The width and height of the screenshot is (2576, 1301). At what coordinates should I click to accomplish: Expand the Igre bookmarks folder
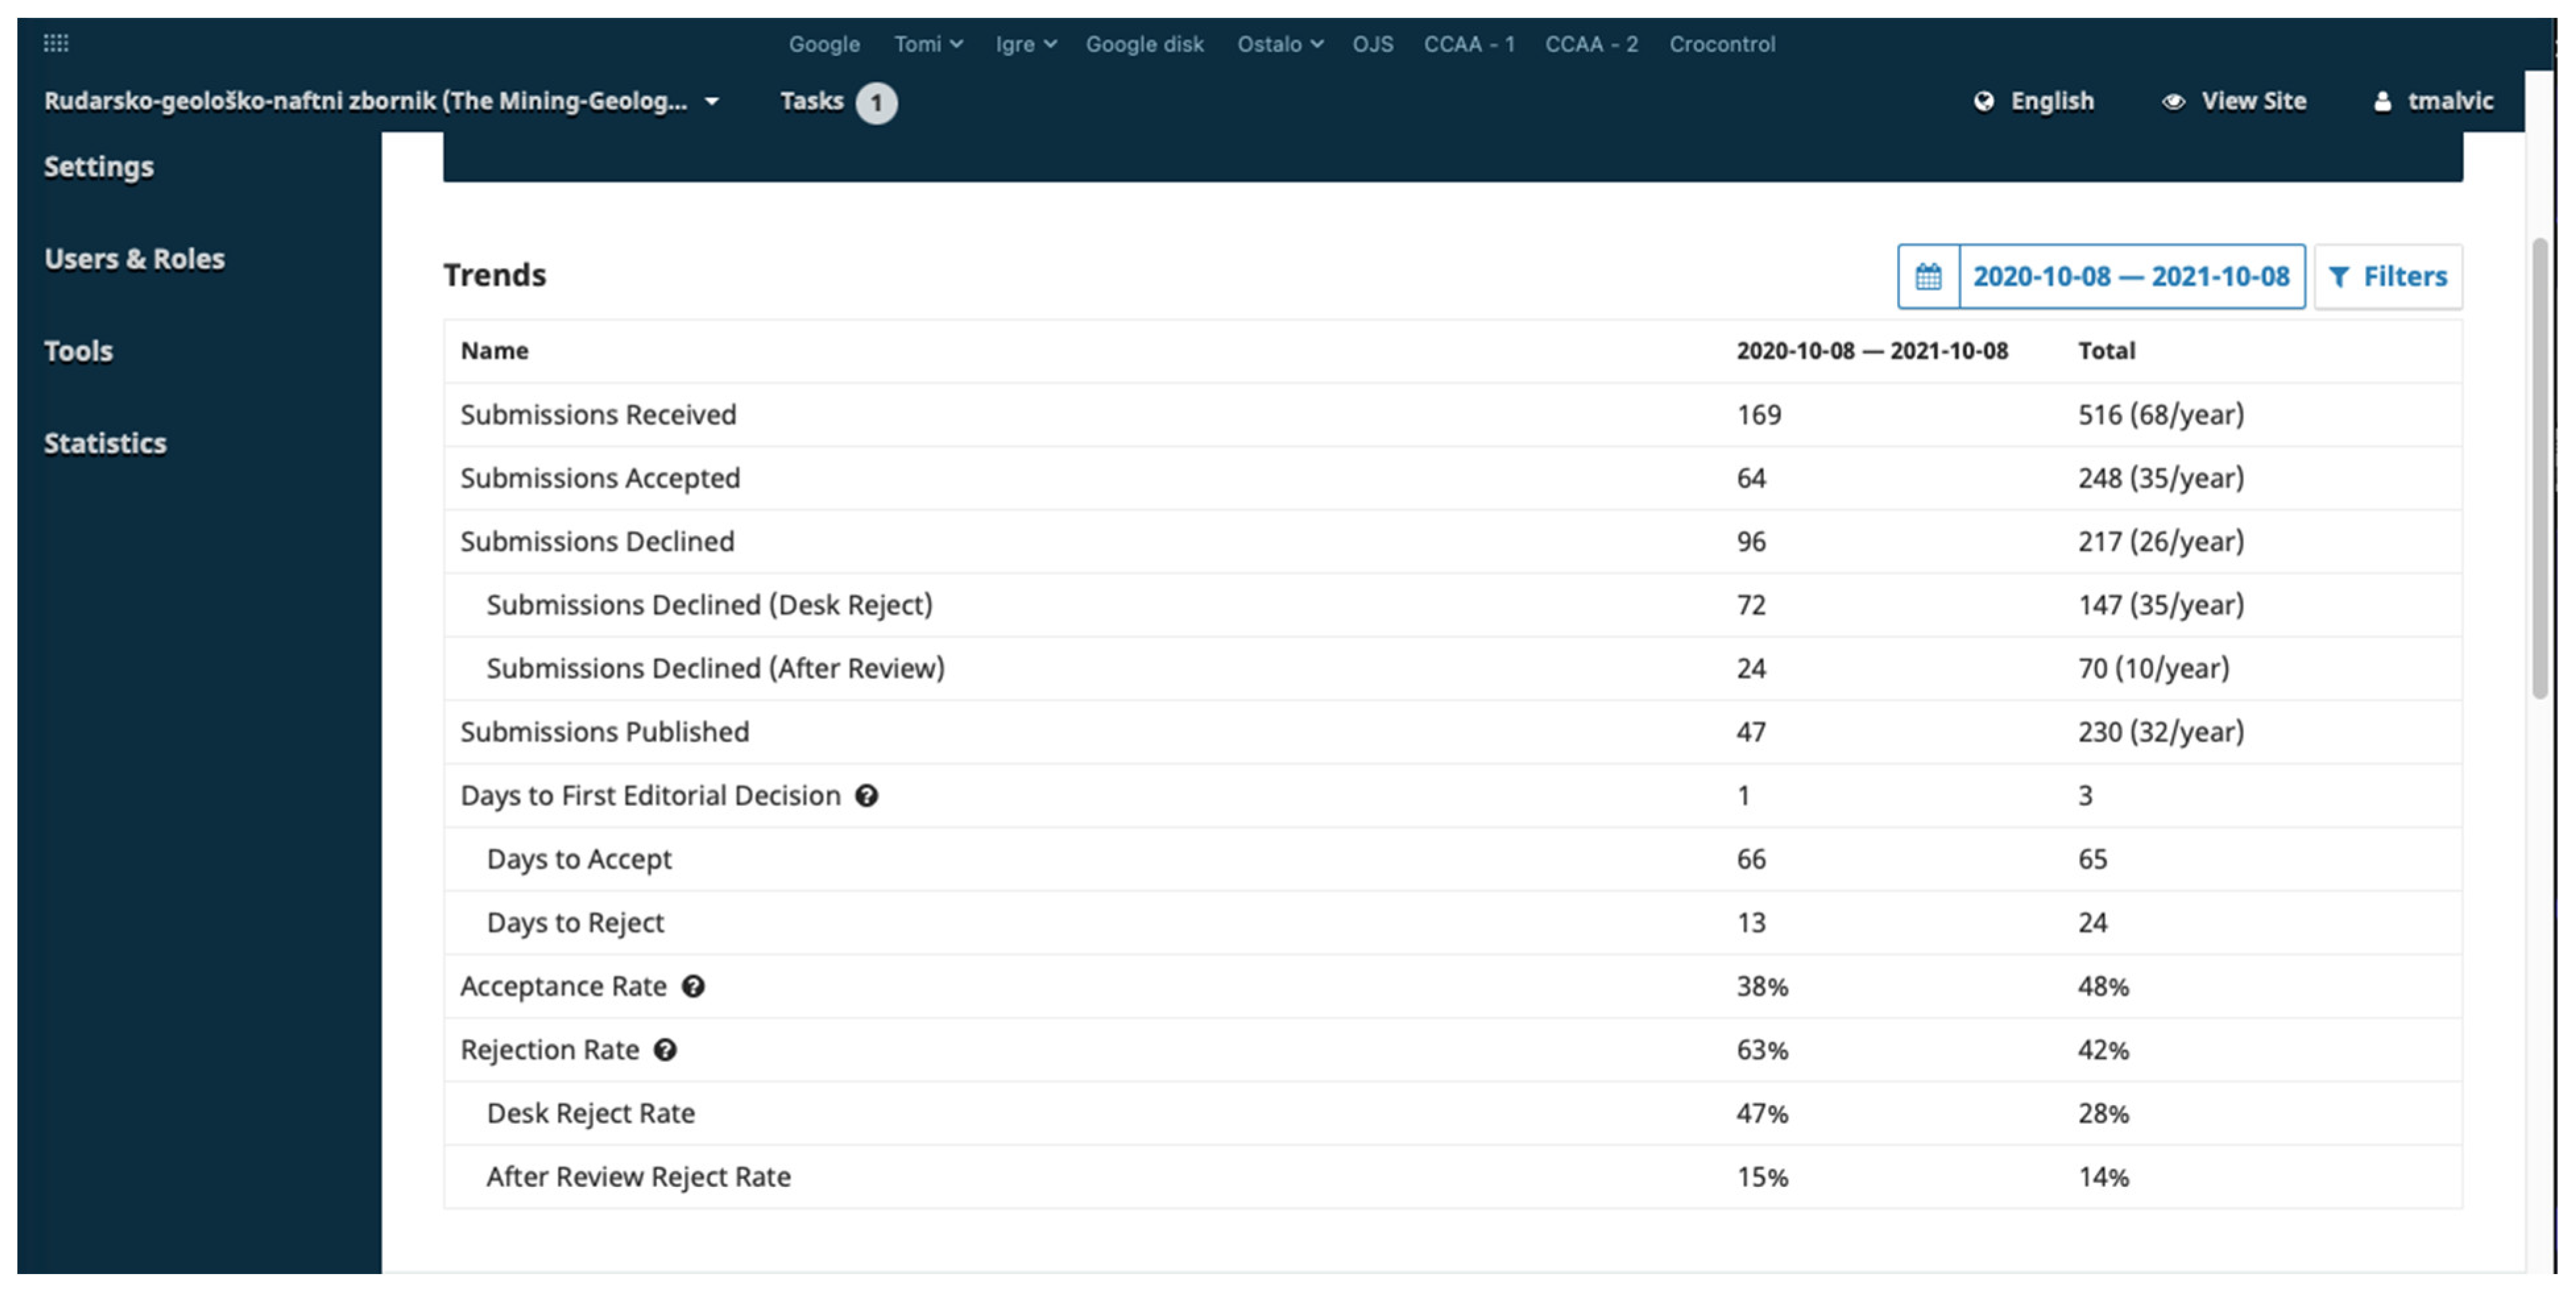tap(1025, 44)
